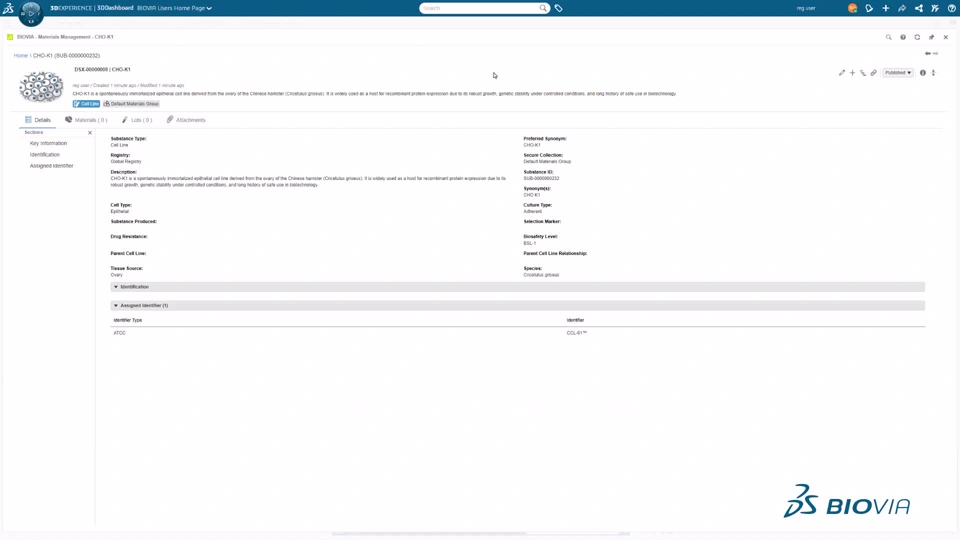
Task: Click the Identifier column header
Action: point(576,320)
